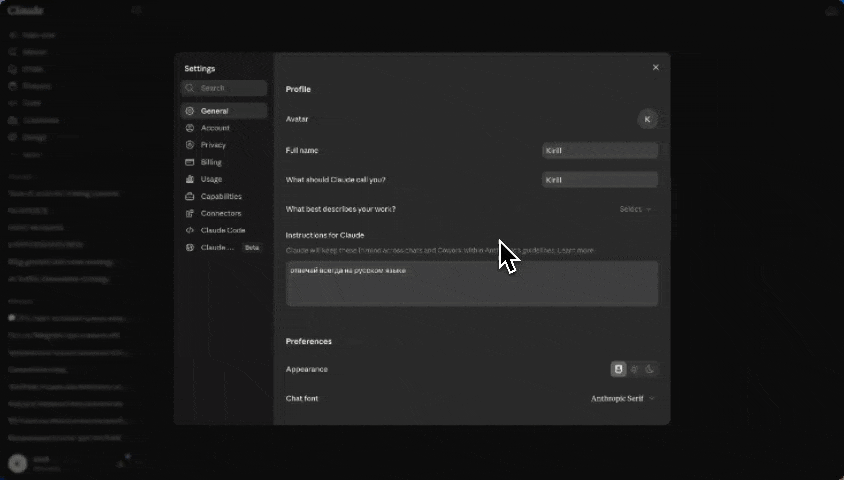This screenshot has height=480, width=844.
Task: Select the General settings tab
Action: tap(224, 111)
